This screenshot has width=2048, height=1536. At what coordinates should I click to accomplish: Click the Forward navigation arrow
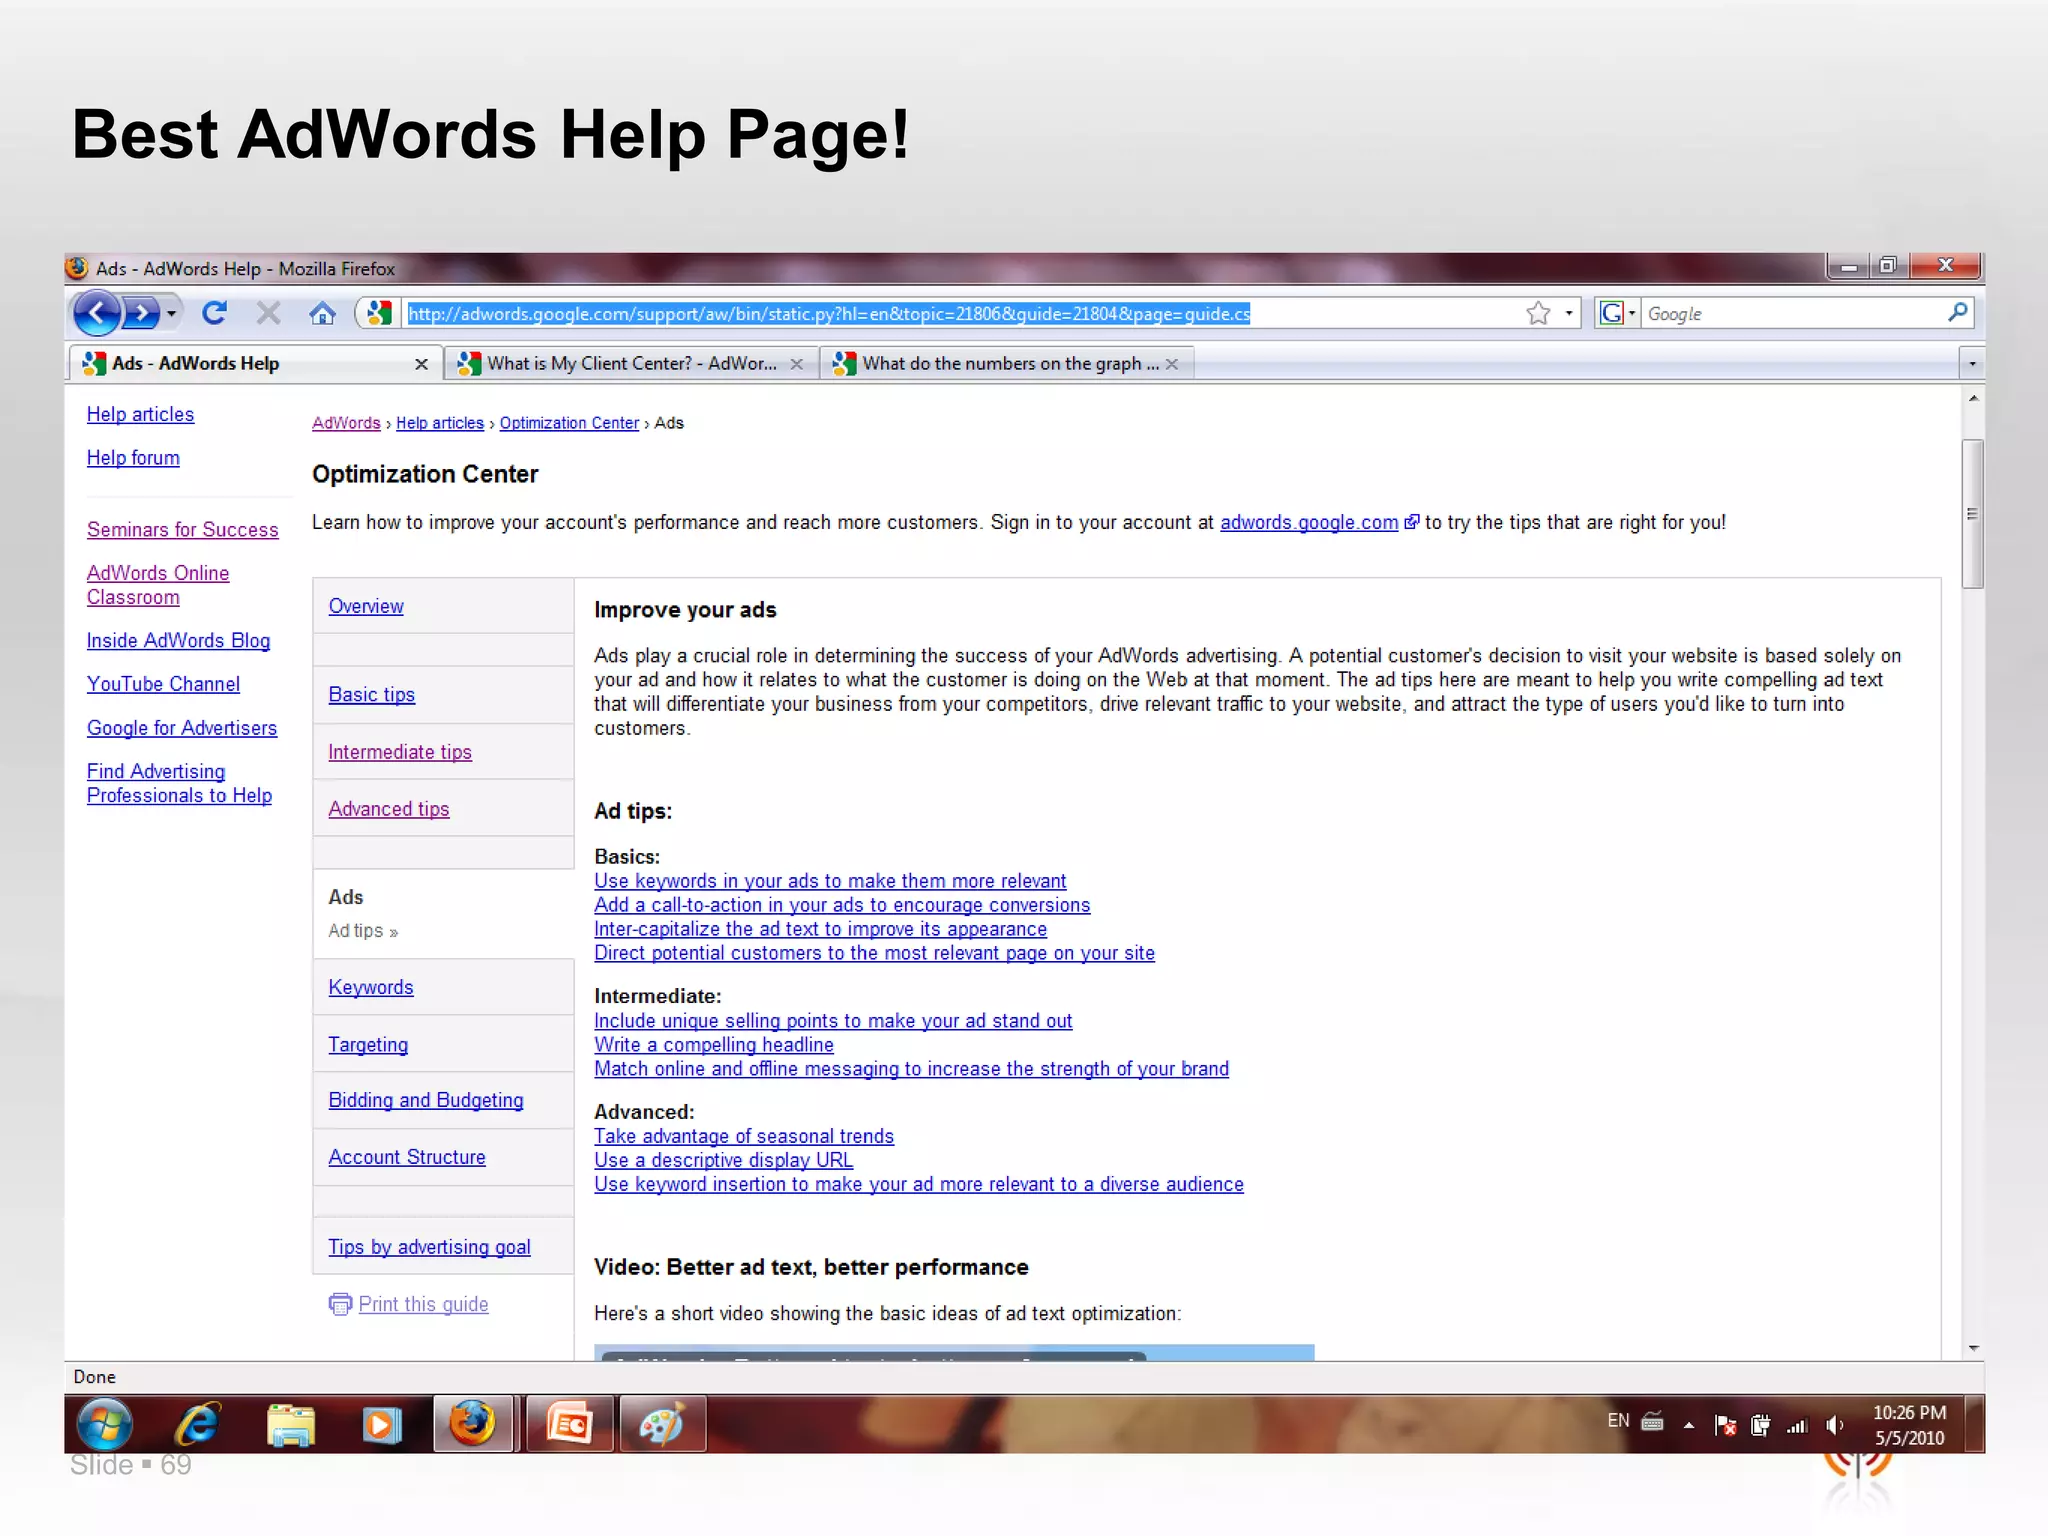(141, 314)
